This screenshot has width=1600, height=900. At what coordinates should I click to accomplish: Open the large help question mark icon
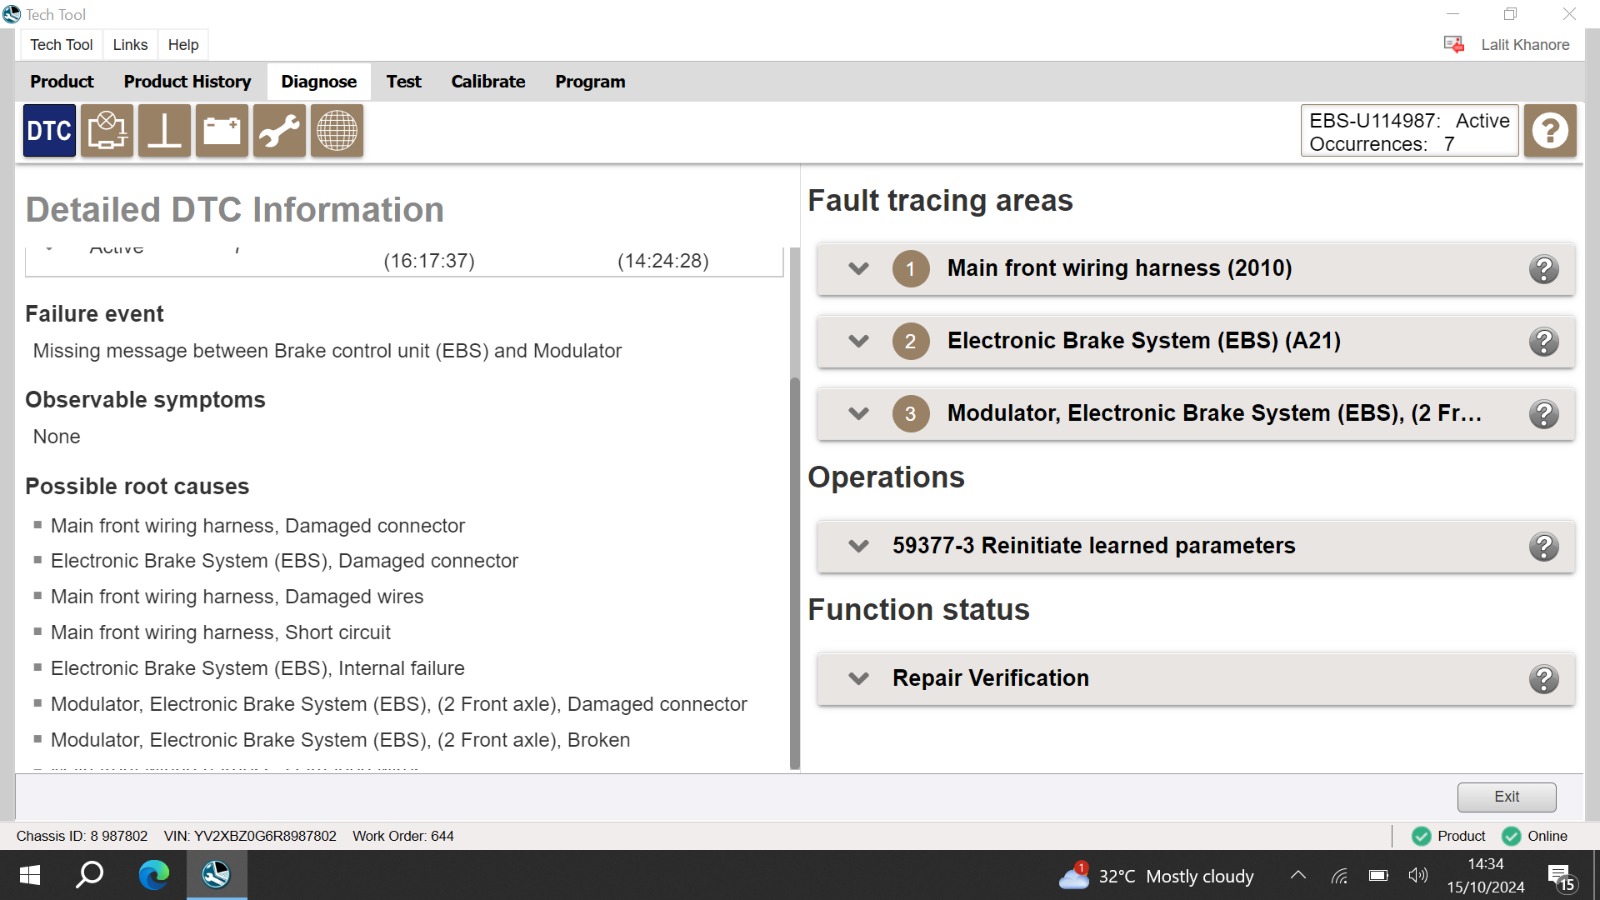tap(1550, 131)
